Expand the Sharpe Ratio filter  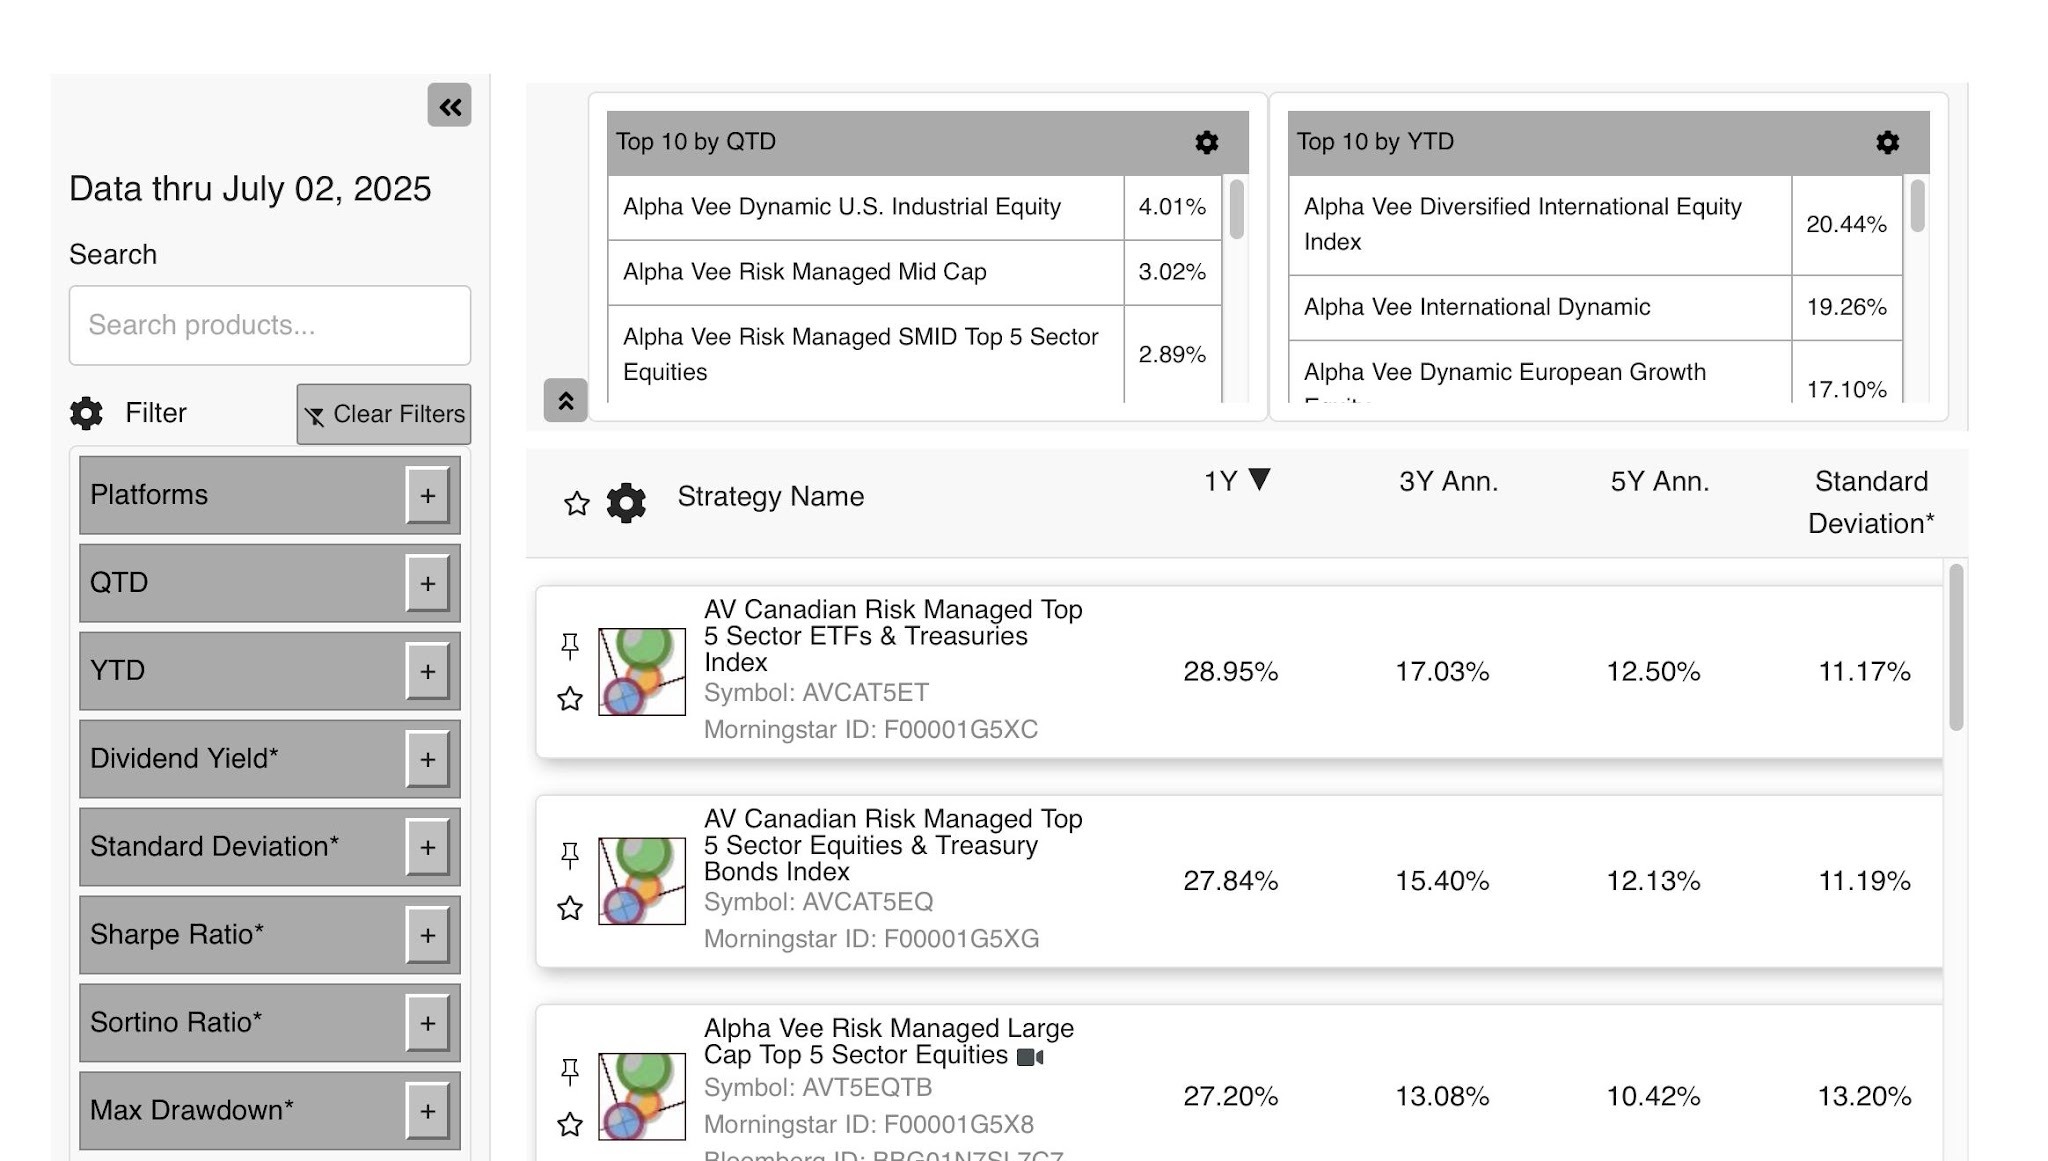click(x=427, y=935)
